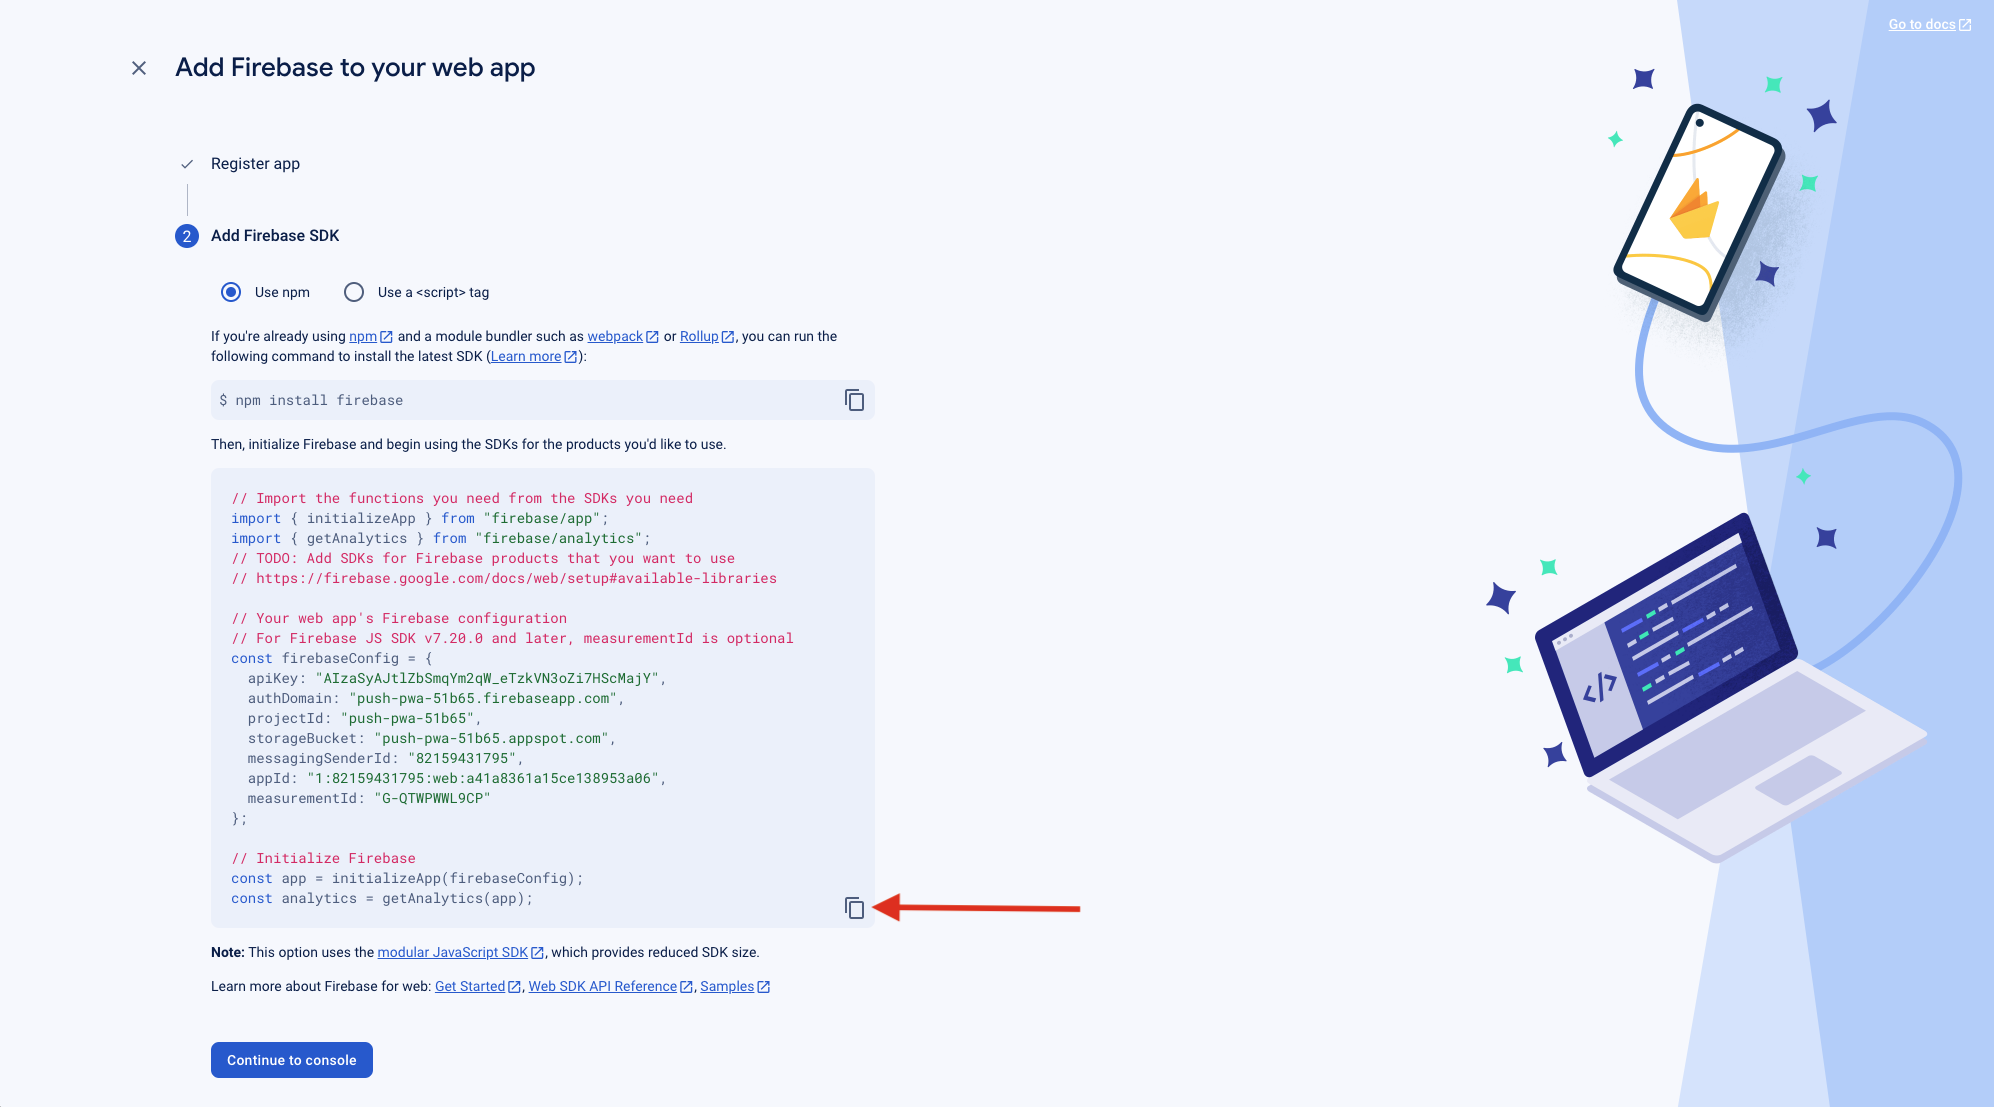Image resolution: width=1994 pixels, height=1107 pixels.
Task: Open the Rollup link
Action: tap(699, 337)
